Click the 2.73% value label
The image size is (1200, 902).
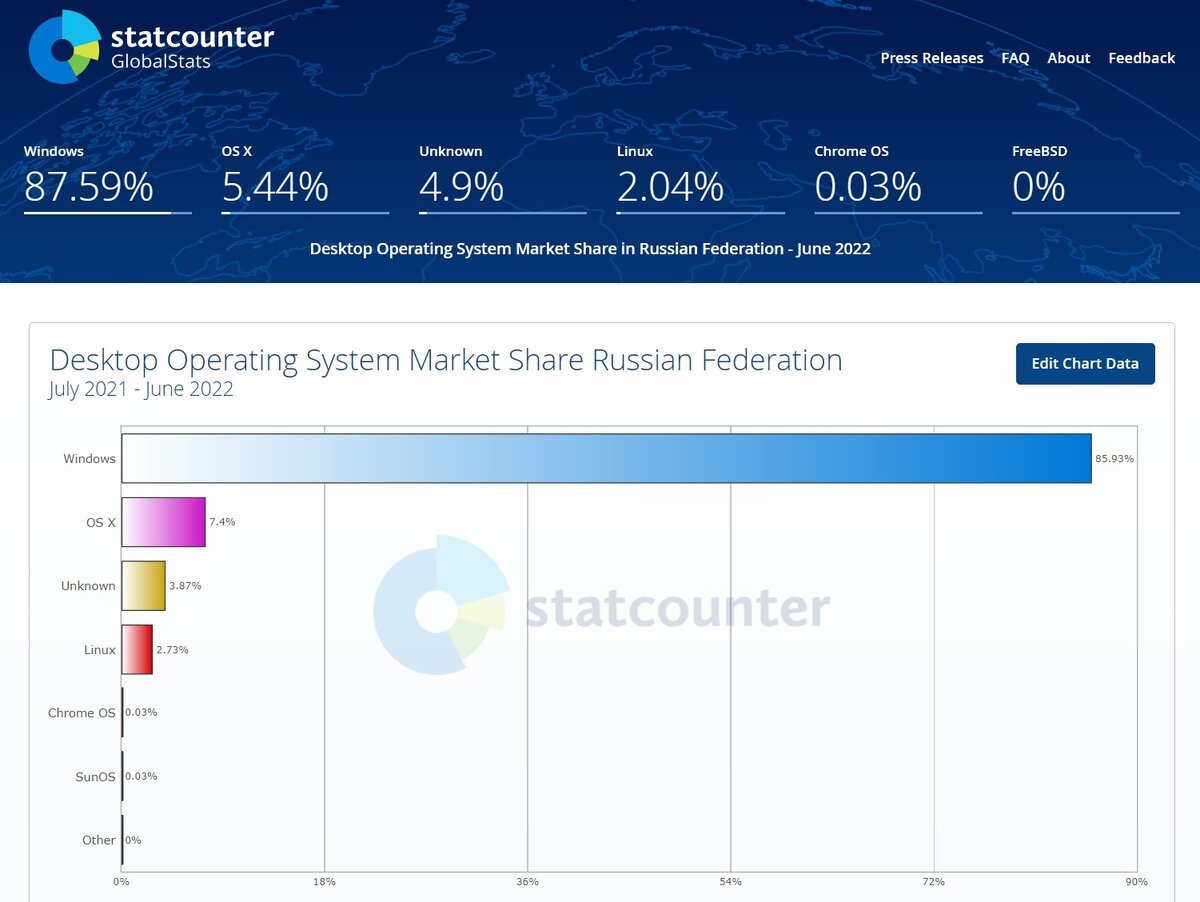coord(172,650)
